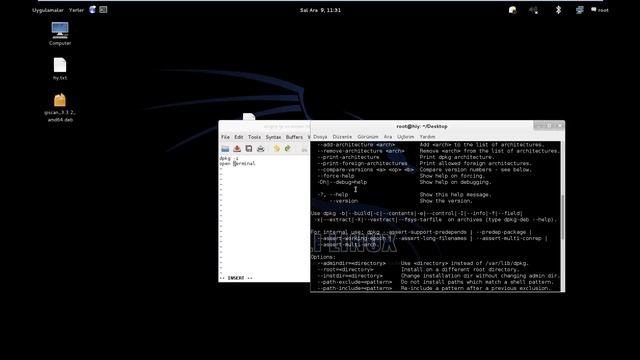
Task: Click '--path-exclude=<pattern>' option in terminal
Action: pos(354,282)
